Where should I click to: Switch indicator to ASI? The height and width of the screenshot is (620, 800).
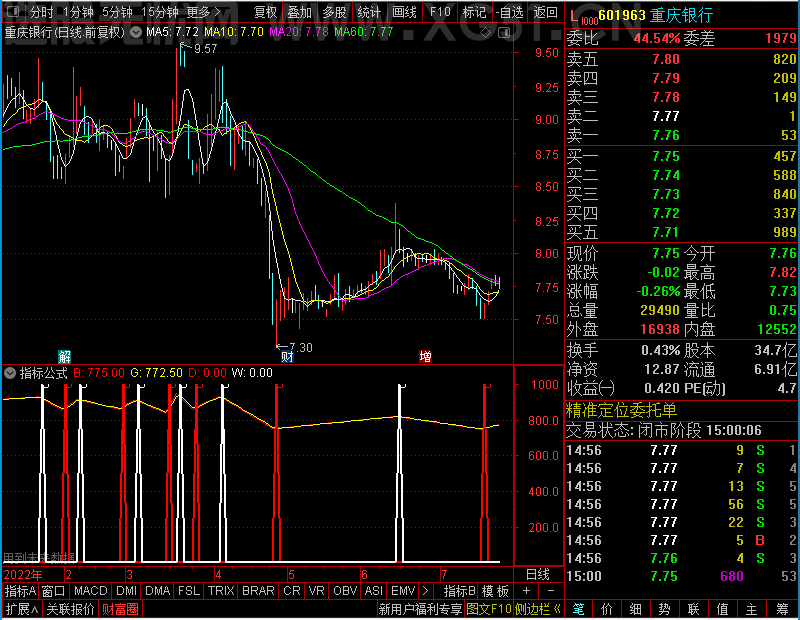click(373, 591)
